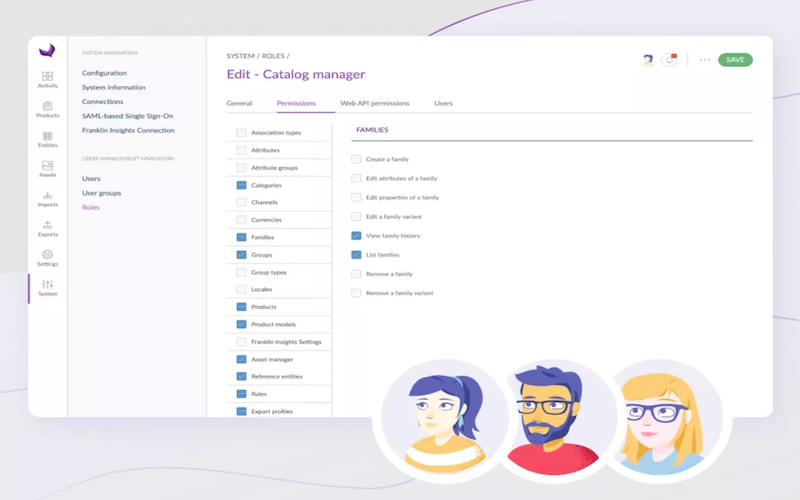Open the Entities sidebar icon
This screenshot has width=800, height=500.
pos(47,139)
